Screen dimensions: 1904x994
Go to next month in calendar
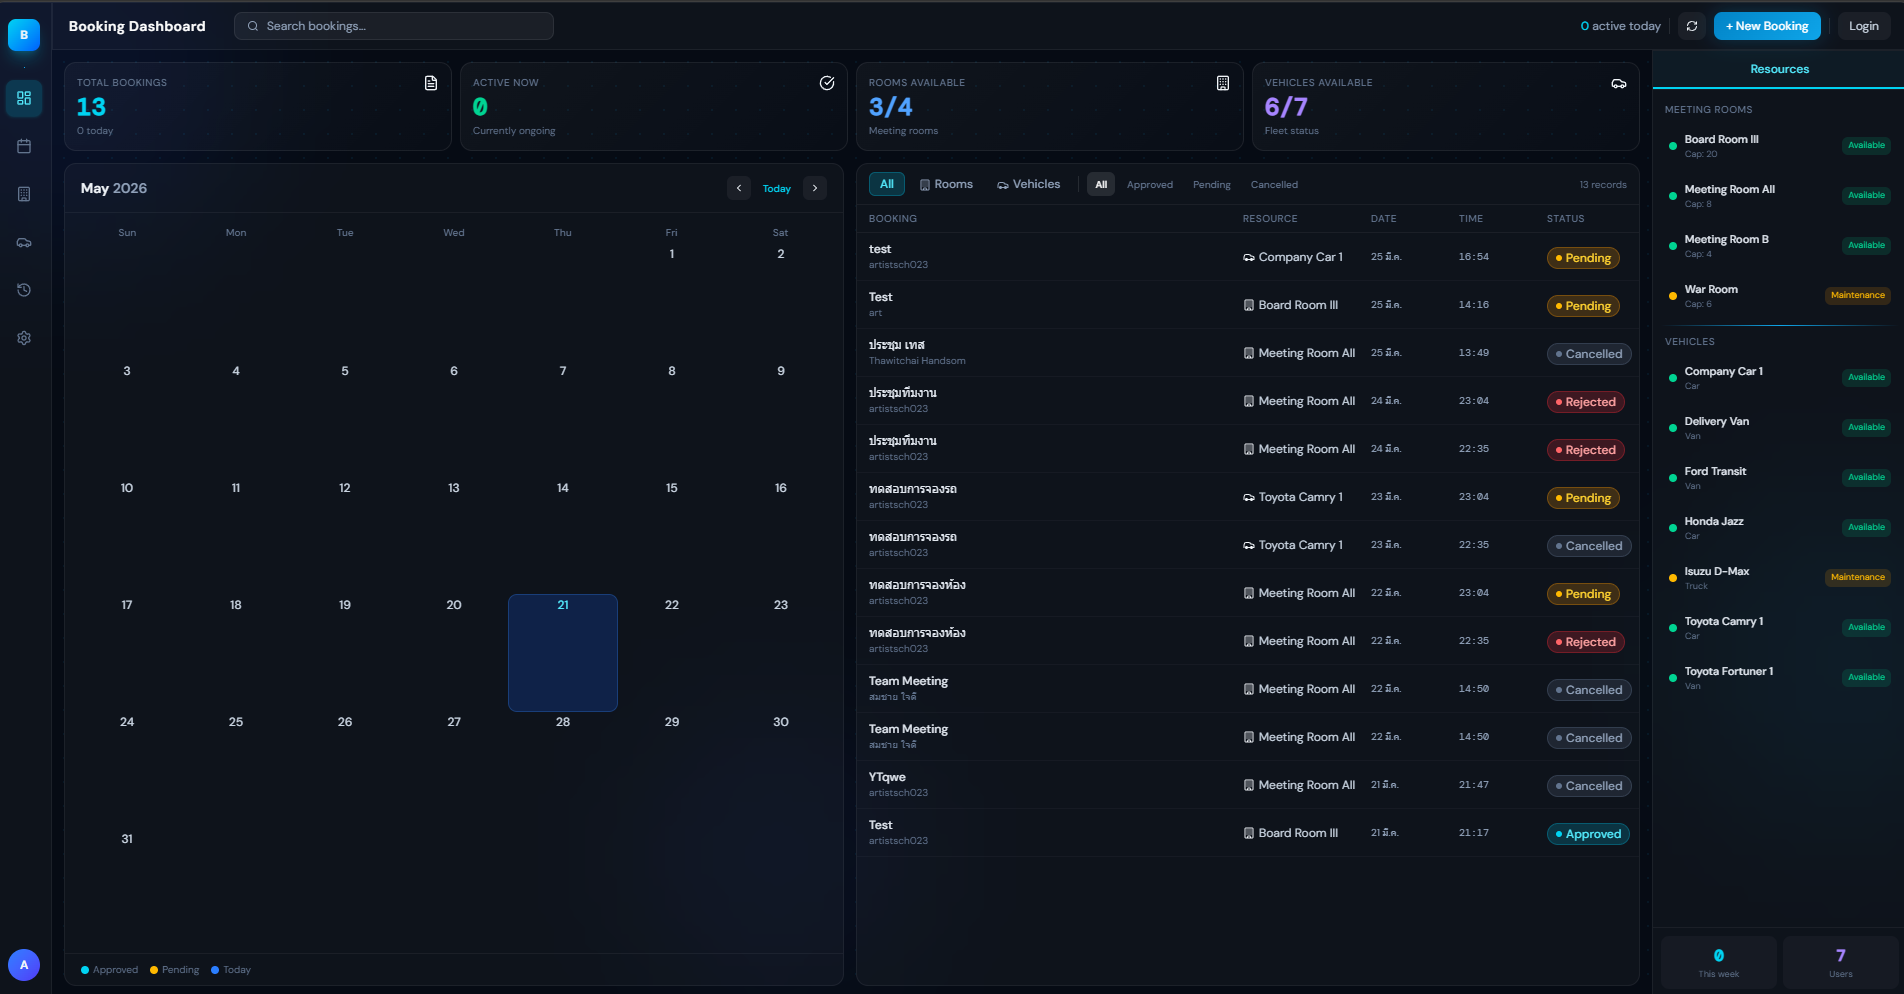tap(815, 188)
